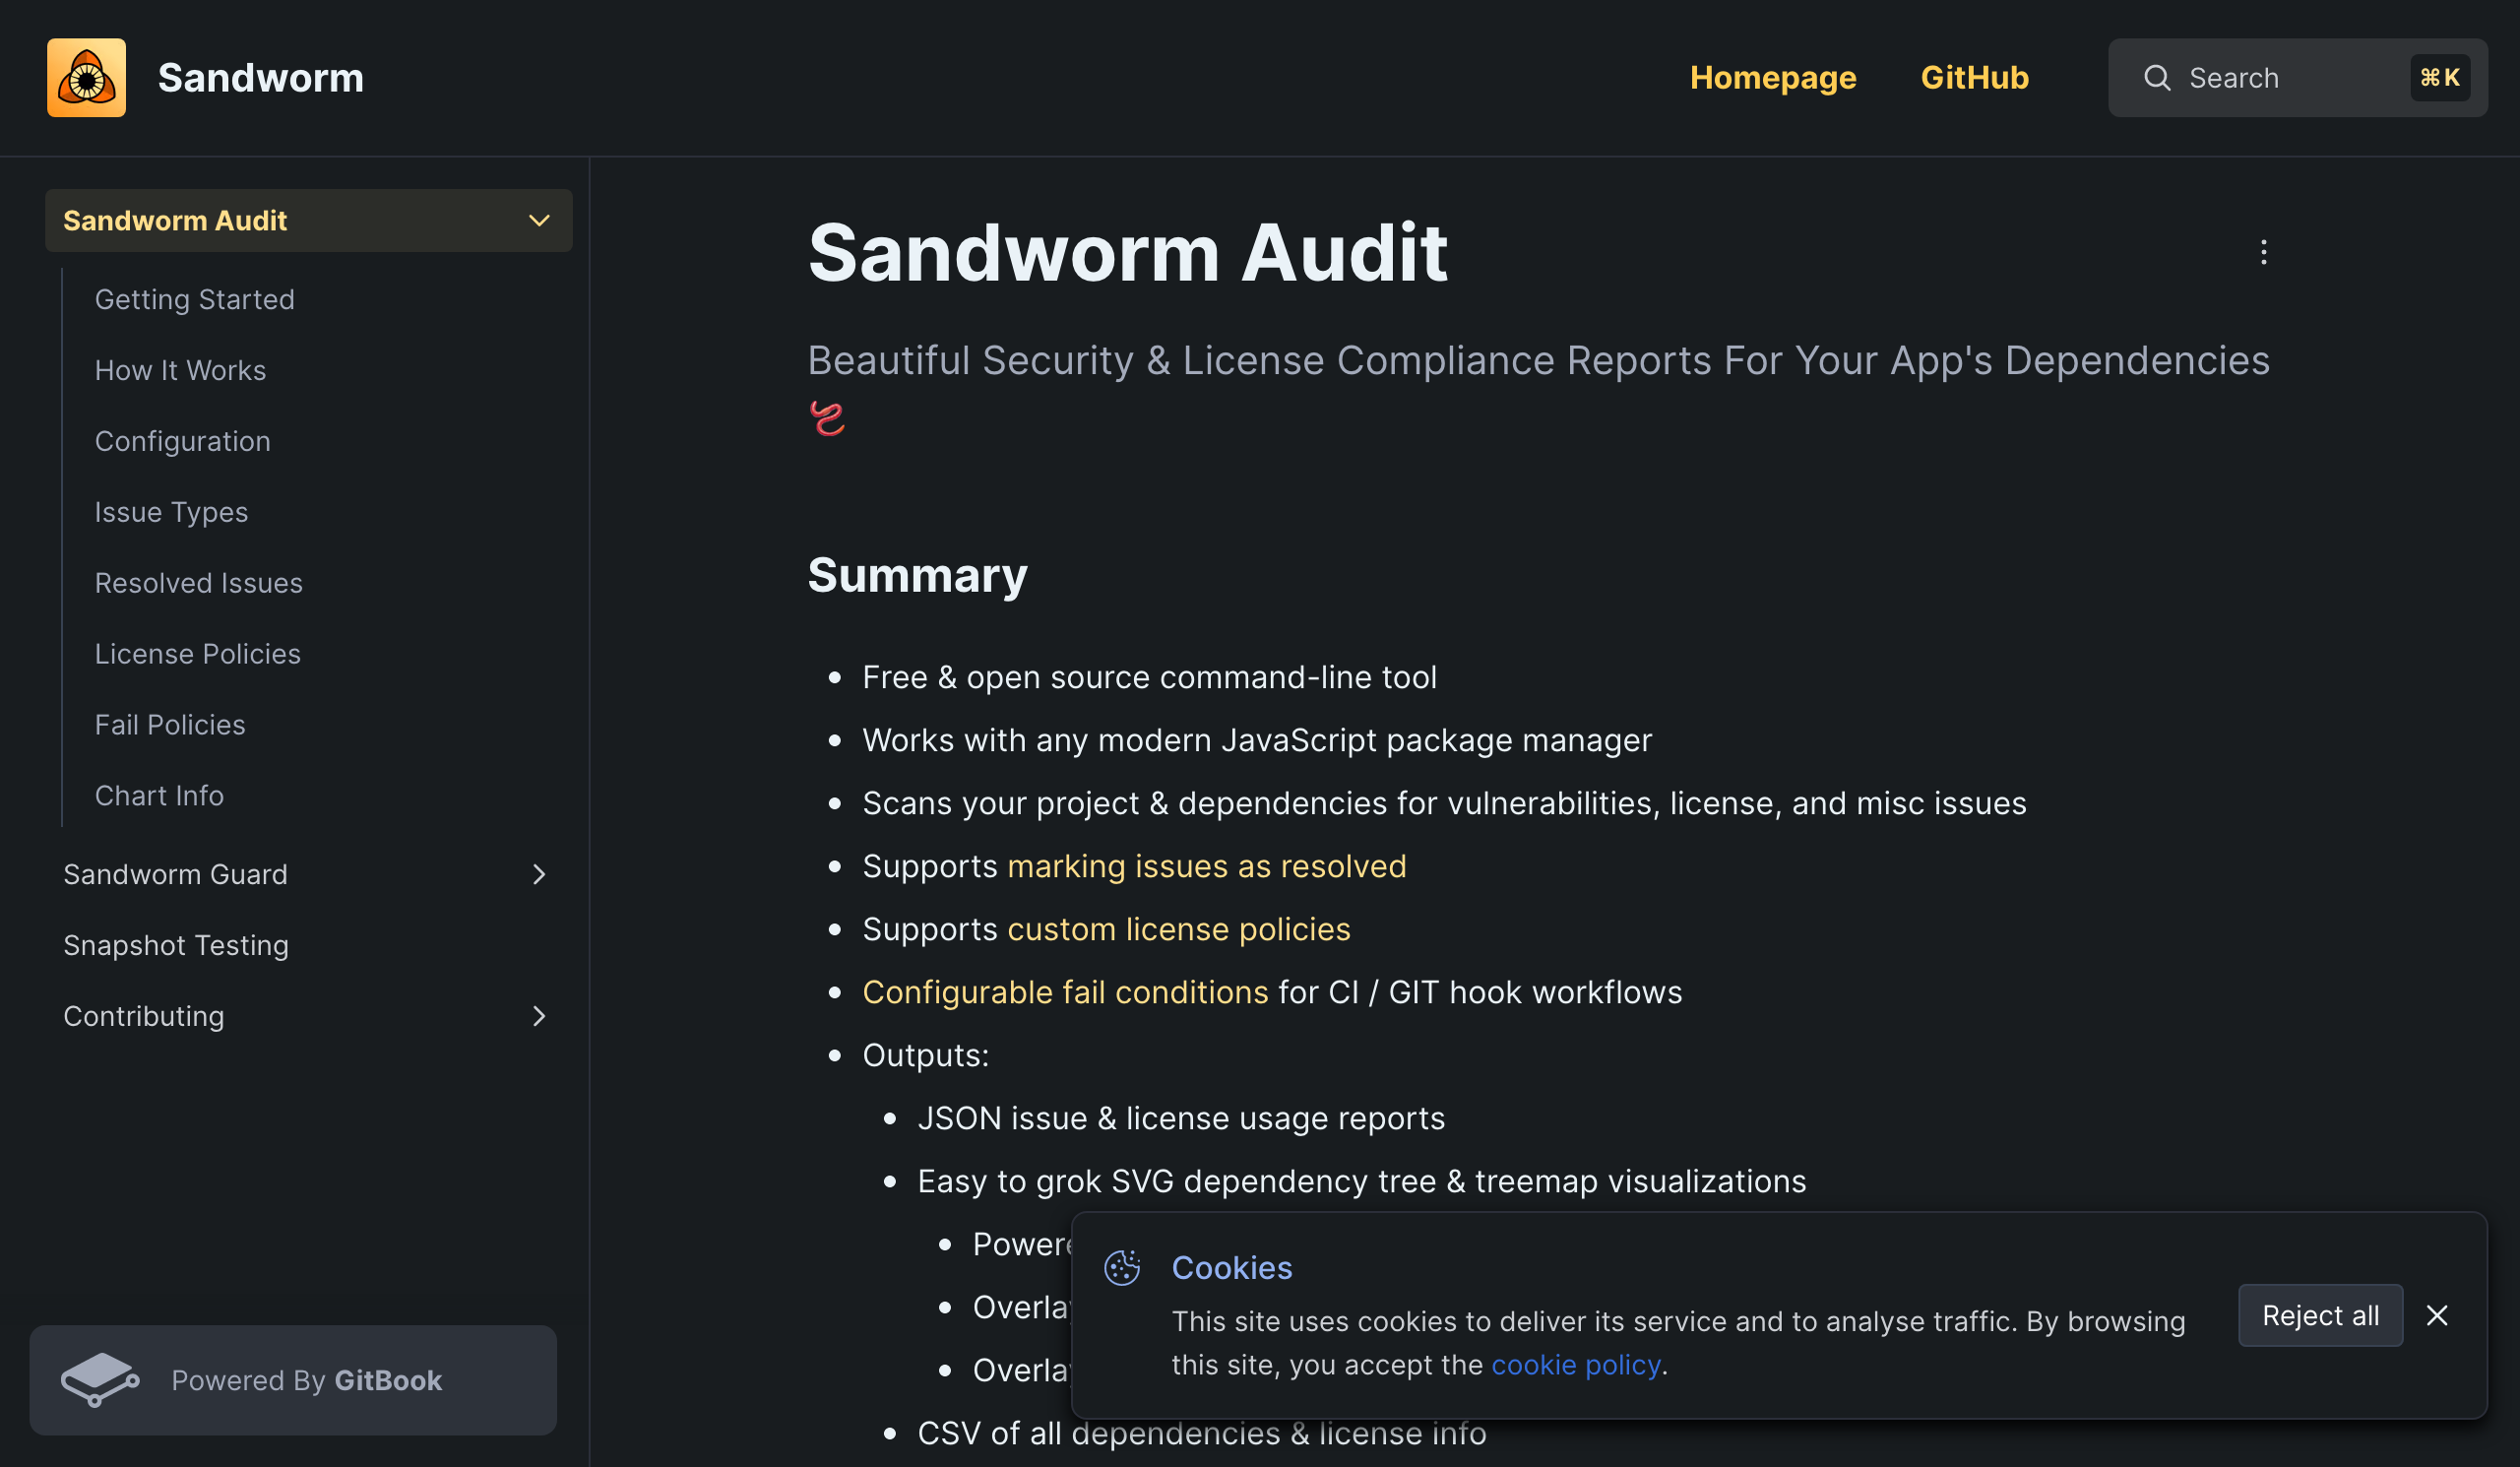Click the Powered By GitBook badge
2520x1467 pixels.
point(293,1381)
